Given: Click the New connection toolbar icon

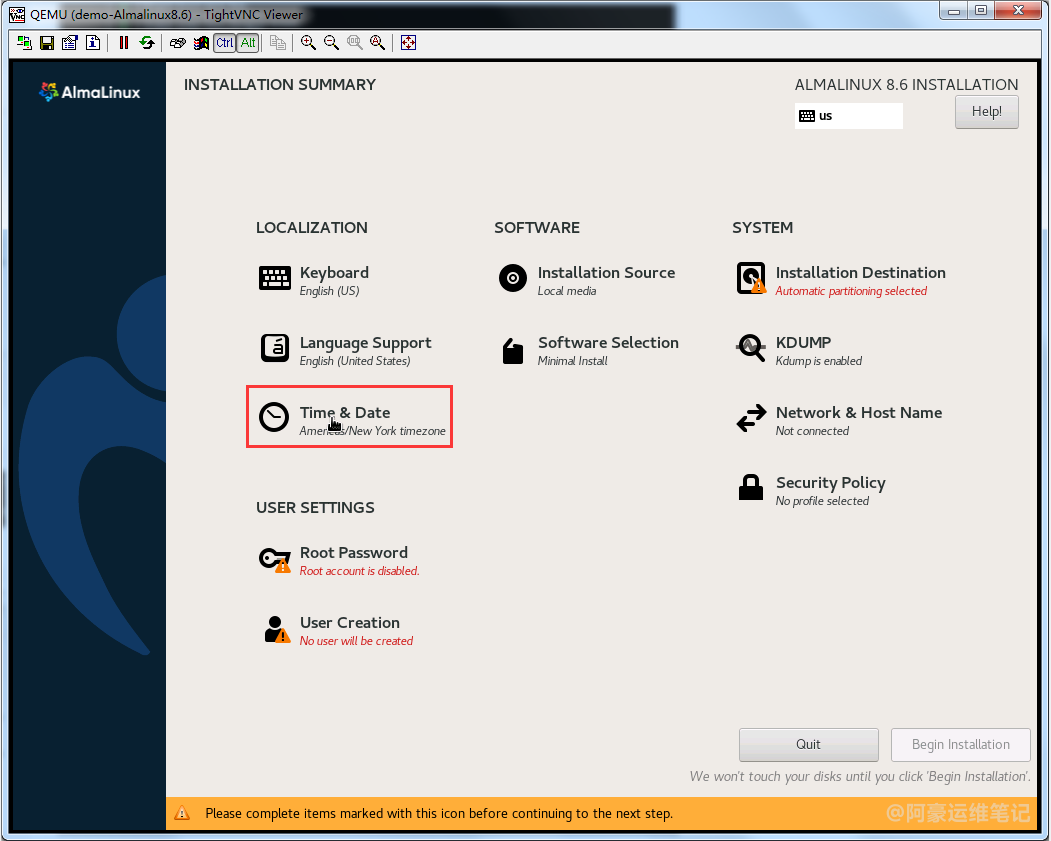Looking at the screenshot, I should coord(24,43).
